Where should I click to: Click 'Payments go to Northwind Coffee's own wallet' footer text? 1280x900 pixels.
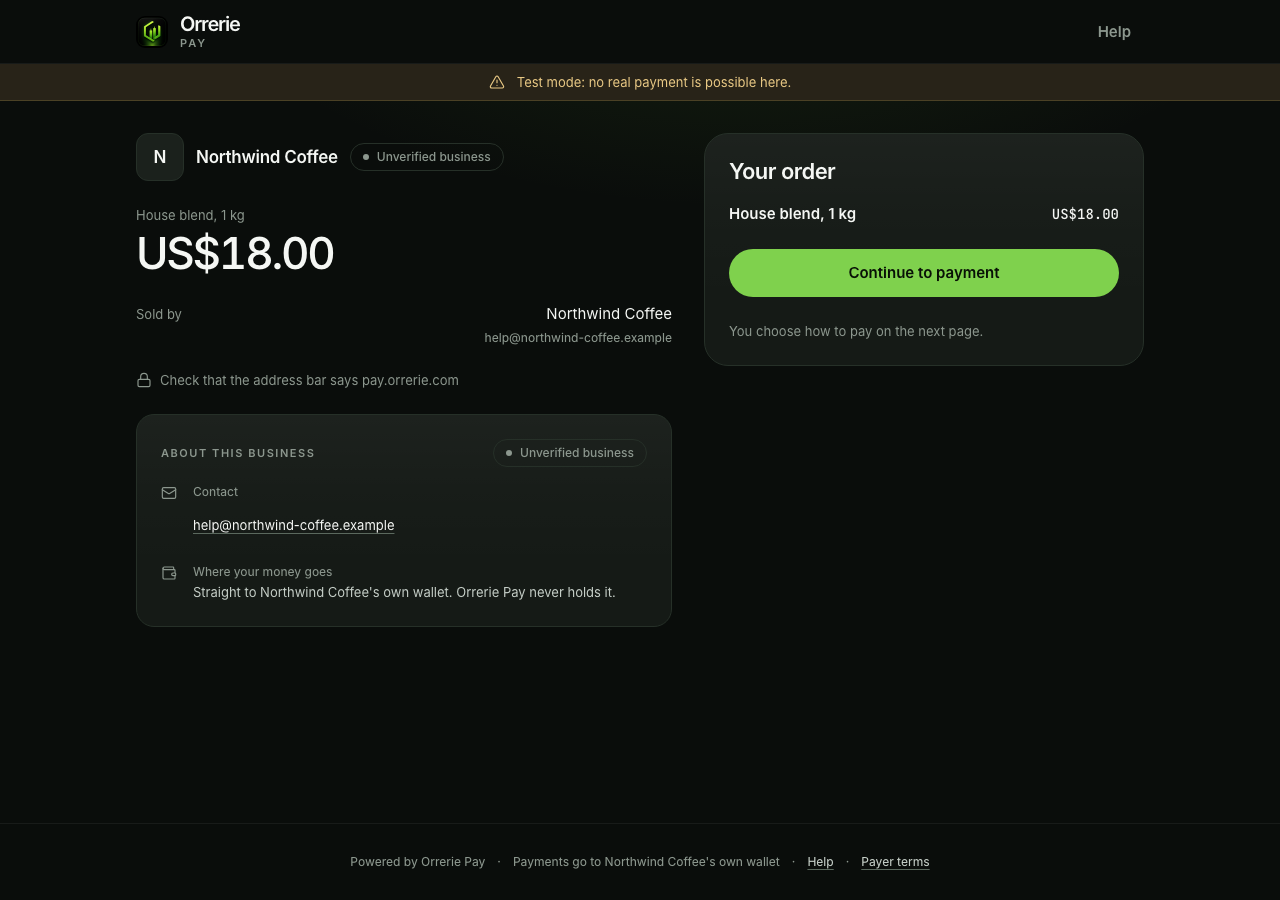click(646, 862)
